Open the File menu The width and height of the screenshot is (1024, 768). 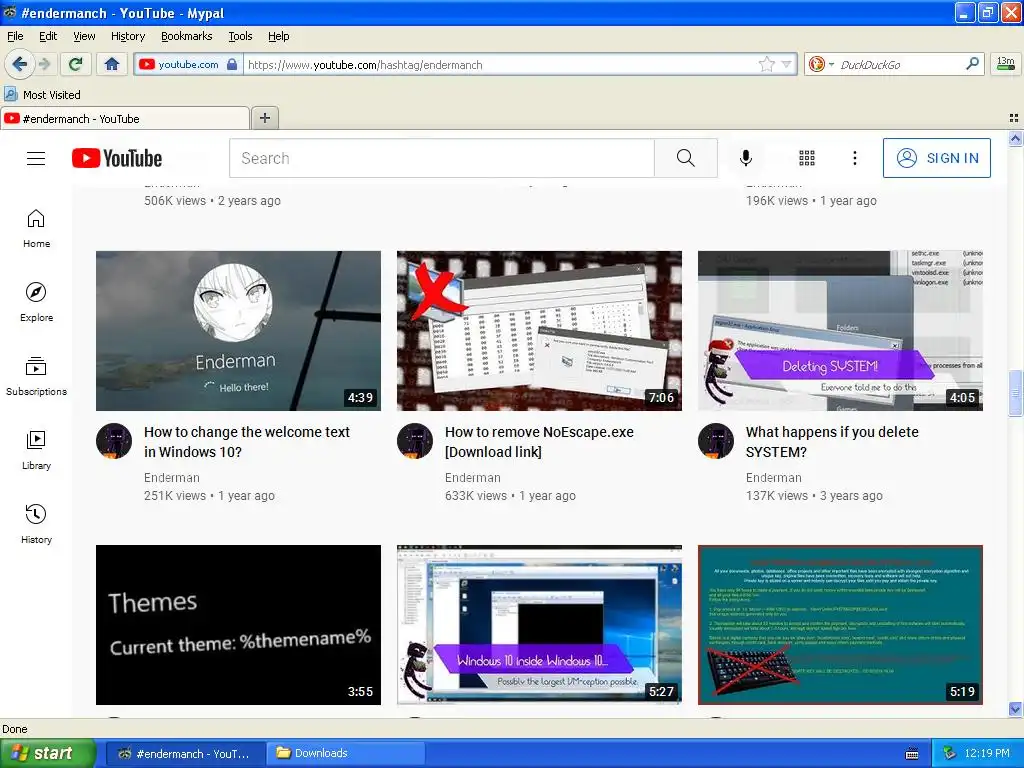coord(15,36)
